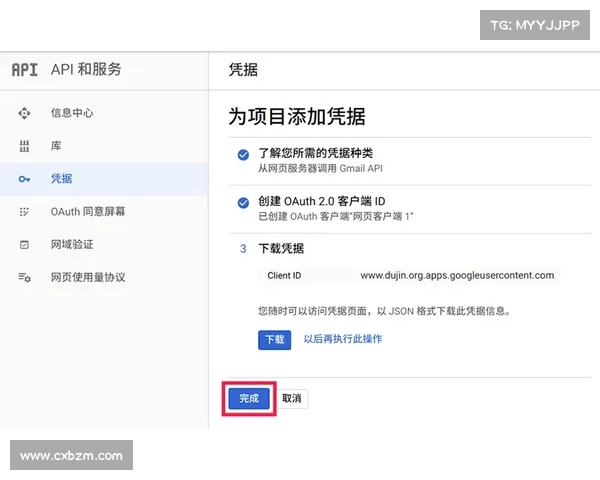Click the blue 下载 button
This screenshot has height=480, width=600.
pyautogui.click(x=274, y=340)
